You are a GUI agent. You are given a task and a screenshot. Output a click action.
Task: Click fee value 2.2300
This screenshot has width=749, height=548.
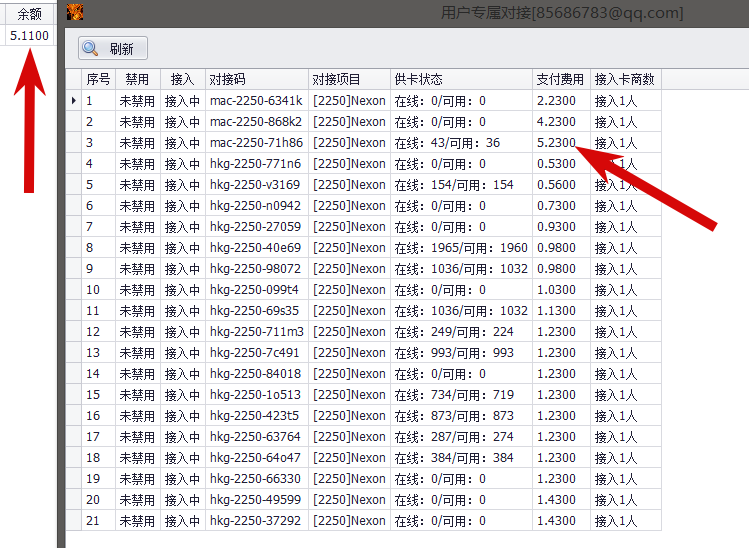point(561,101)
